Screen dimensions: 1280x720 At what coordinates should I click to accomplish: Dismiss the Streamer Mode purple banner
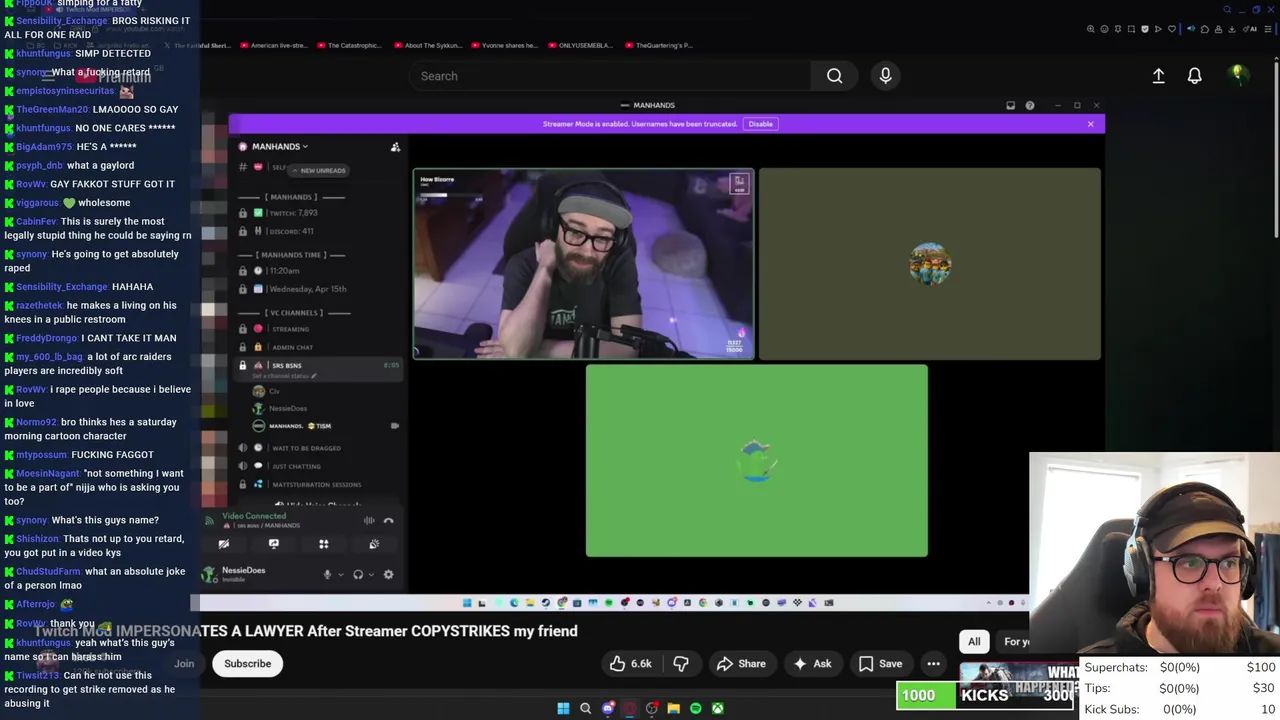tap(1090, 124)
